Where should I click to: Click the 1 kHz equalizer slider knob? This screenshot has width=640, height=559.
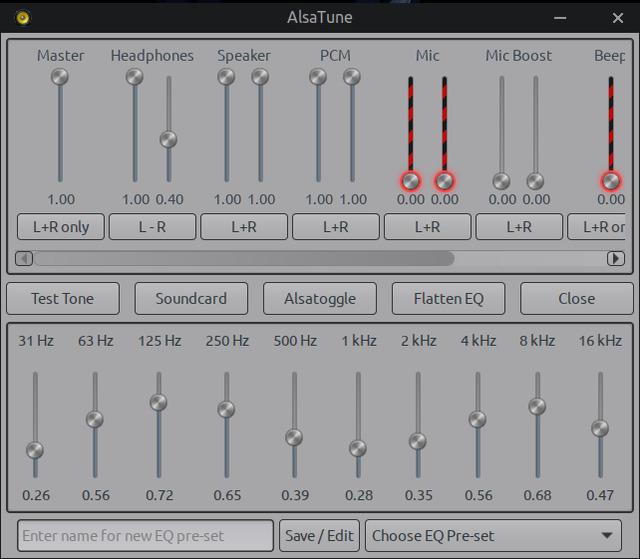(358, 448)
